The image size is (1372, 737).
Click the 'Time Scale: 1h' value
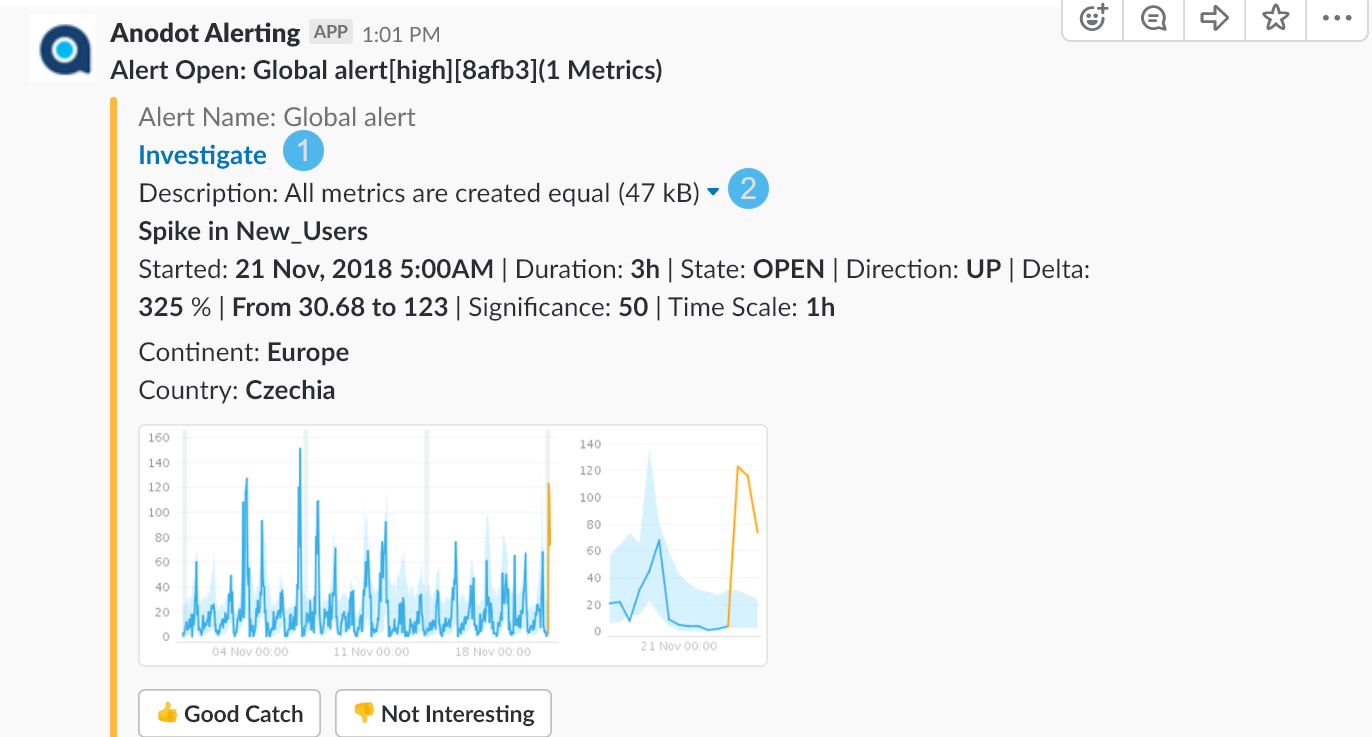(752, 307)
